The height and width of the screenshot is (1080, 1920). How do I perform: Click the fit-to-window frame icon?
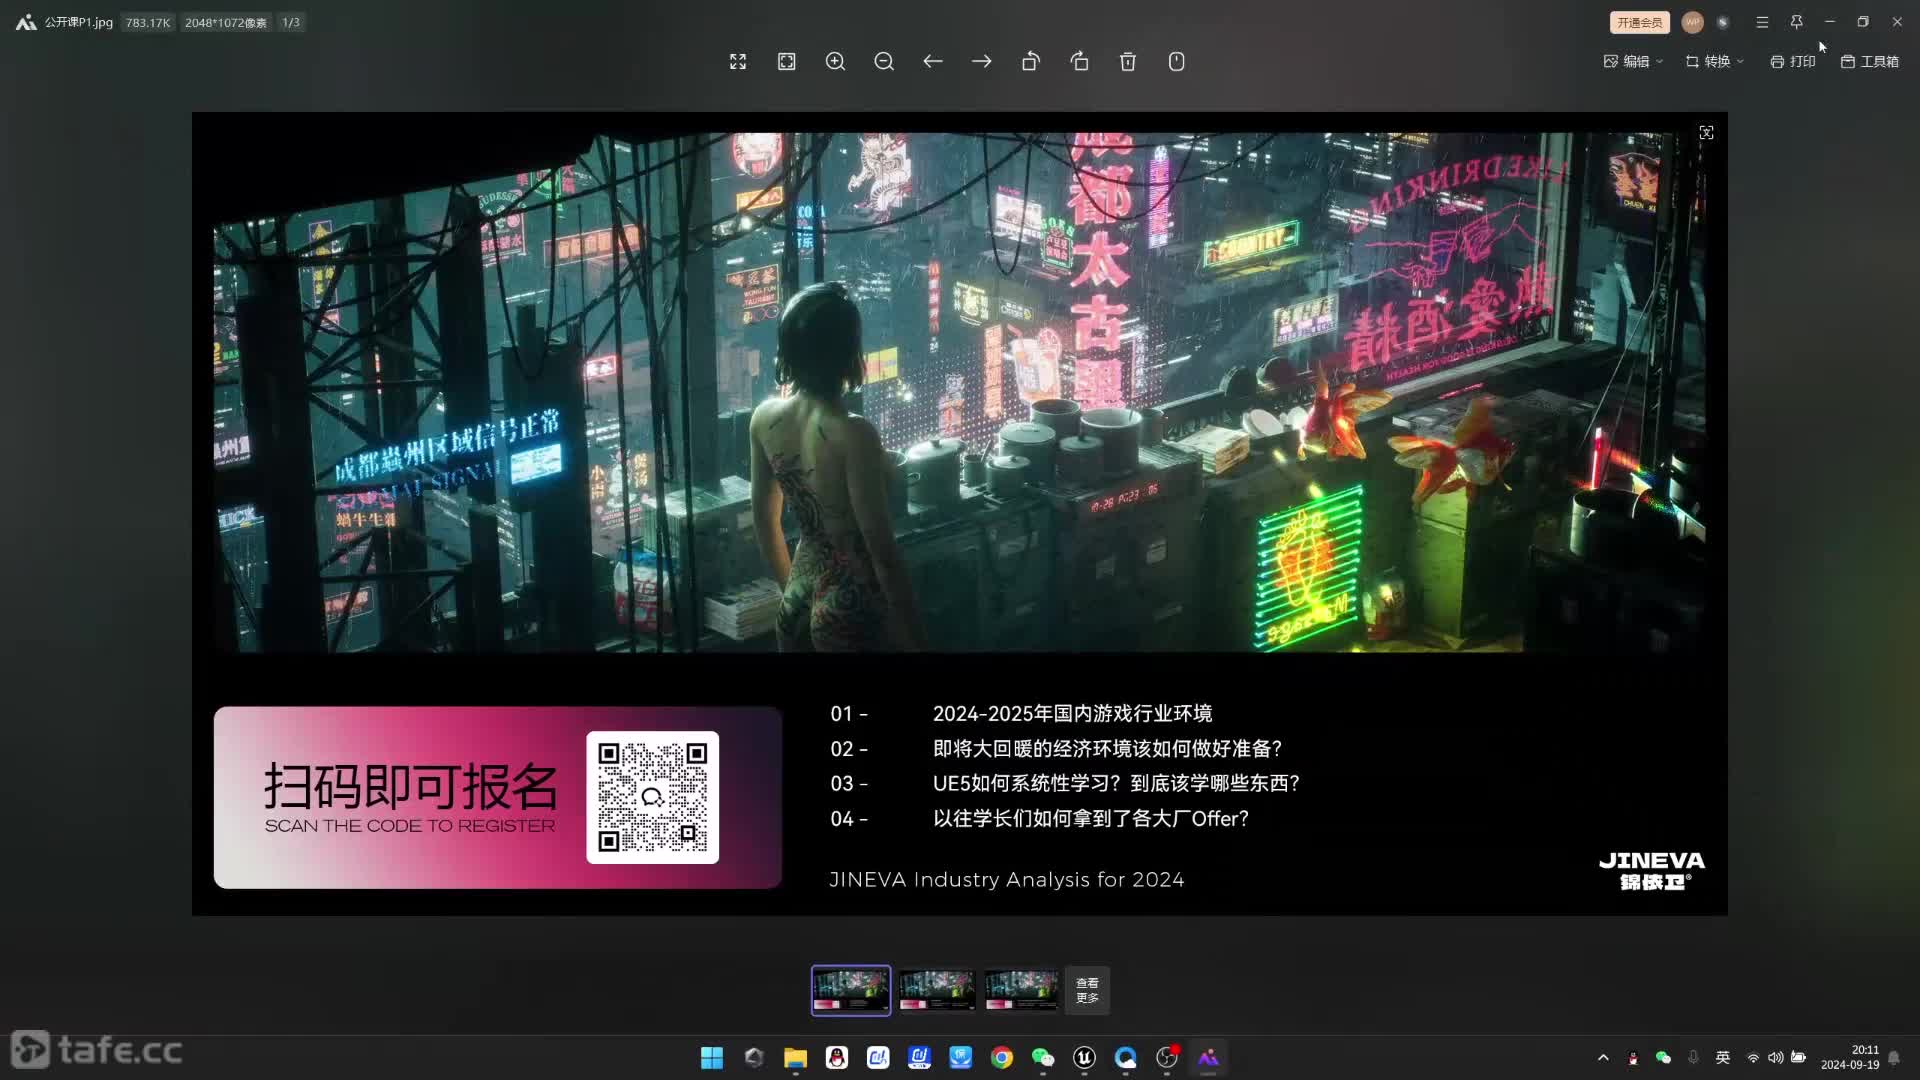tap(787, 62)
